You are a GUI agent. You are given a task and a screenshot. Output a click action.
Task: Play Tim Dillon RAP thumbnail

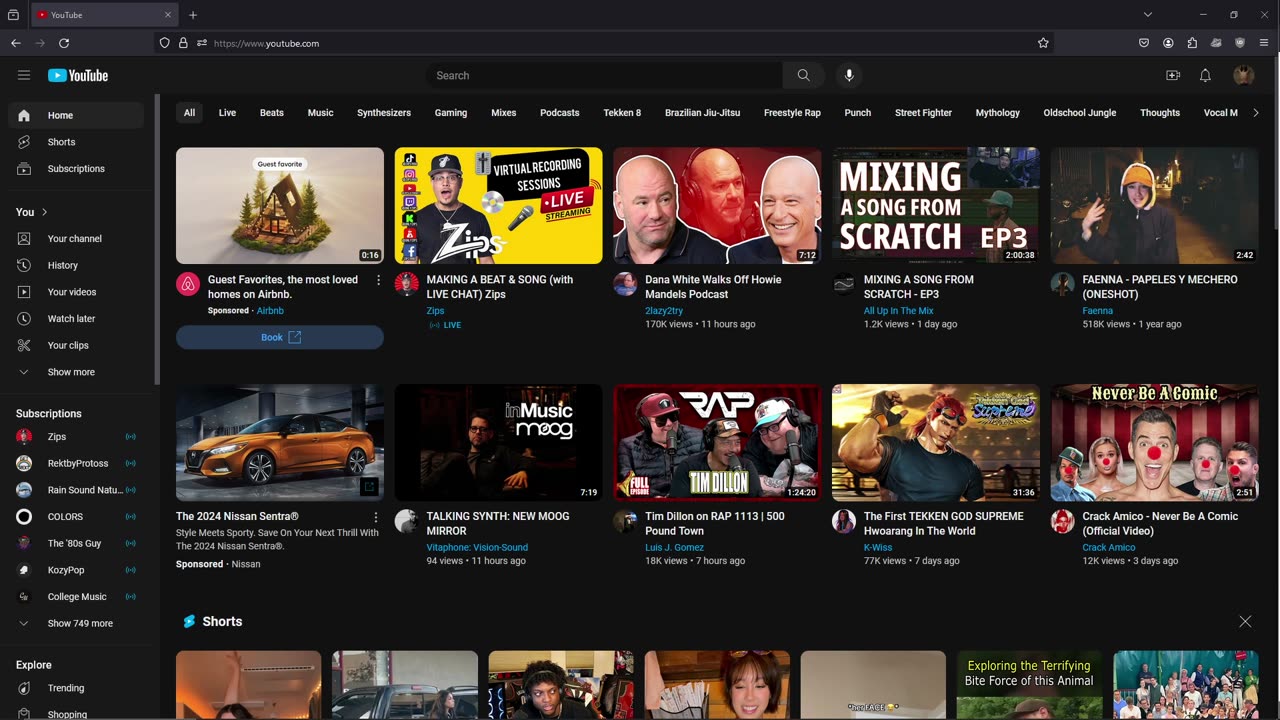click(x=717, y=442)
